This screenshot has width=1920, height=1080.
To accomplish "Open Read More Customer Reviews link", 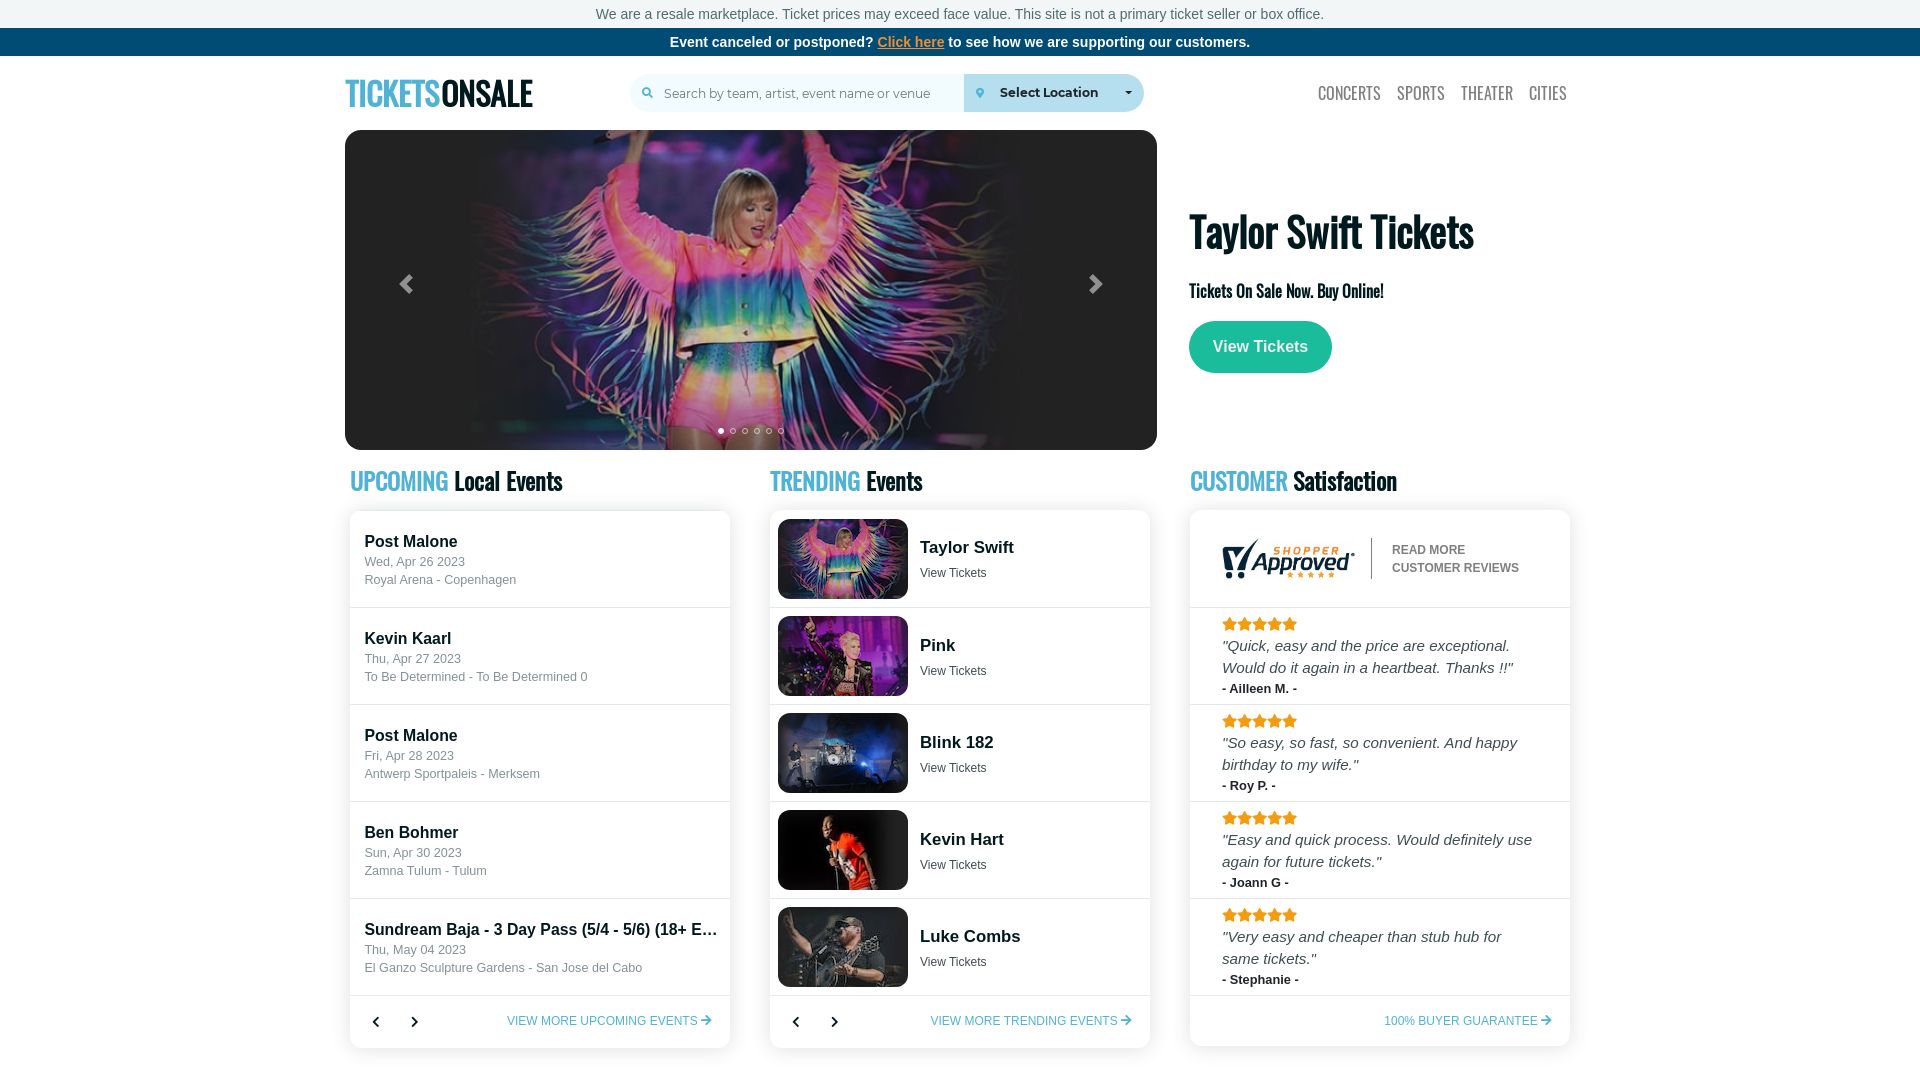I will pyautogui.click(x=1455, y=559).
